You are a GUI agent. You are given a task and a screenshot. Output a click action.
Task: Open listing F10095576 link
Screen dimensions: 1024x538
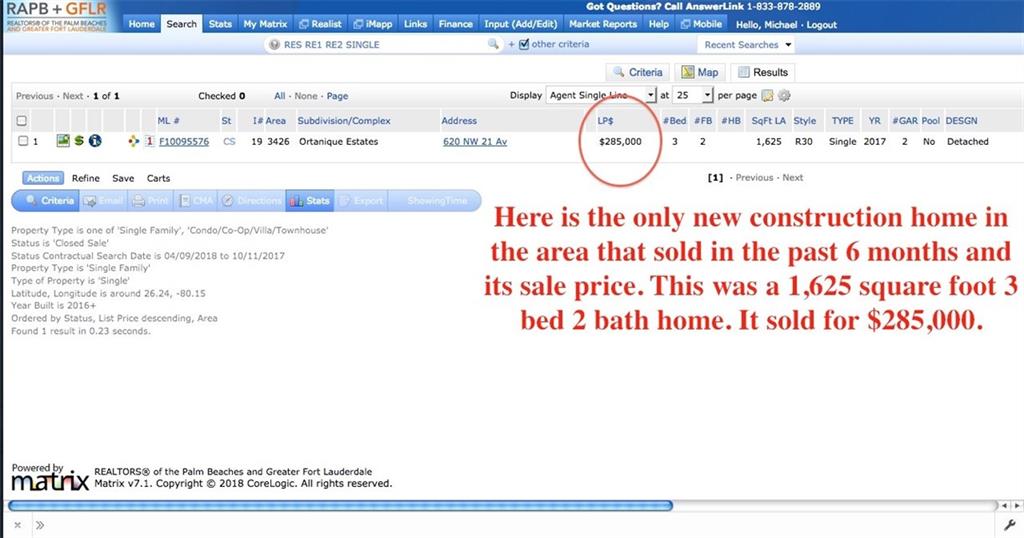tap(184, 142)
